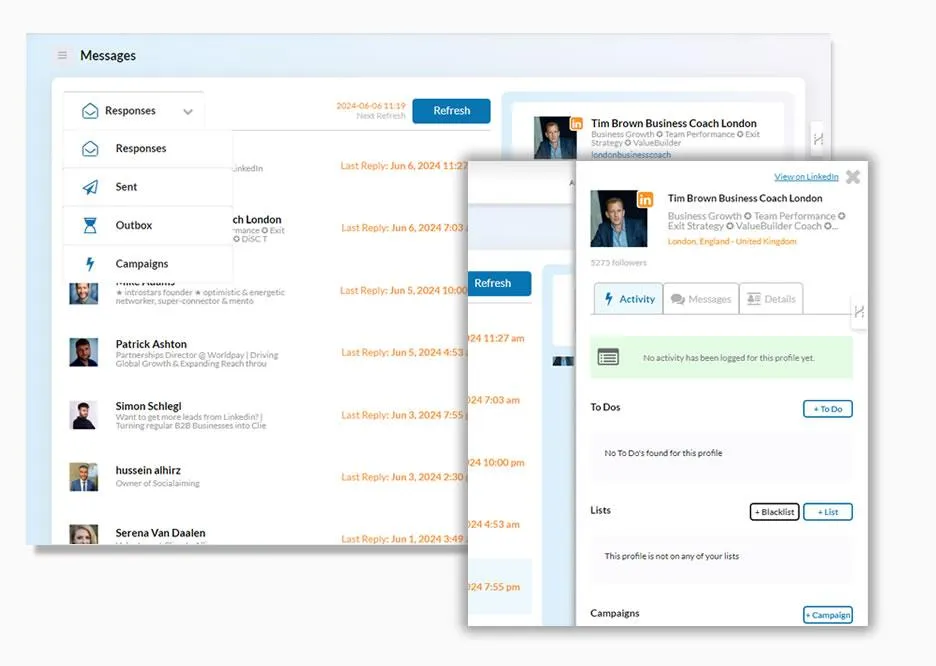Image resolution: width=936 pixels, height=666 pixels.
Task: Click the activity log list icon
Action: pos(608,357)
